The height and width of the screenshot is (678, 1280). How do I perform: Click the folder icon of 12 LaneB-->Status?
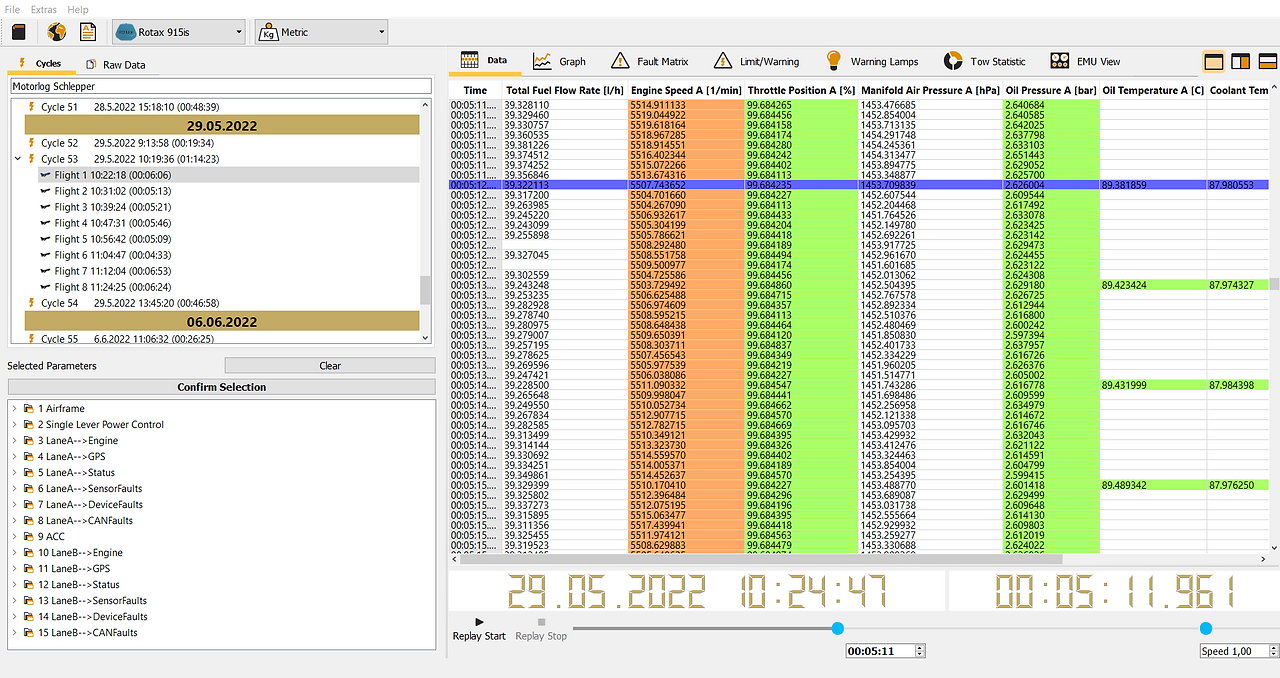pyautogui.click(x=29, y=585)
